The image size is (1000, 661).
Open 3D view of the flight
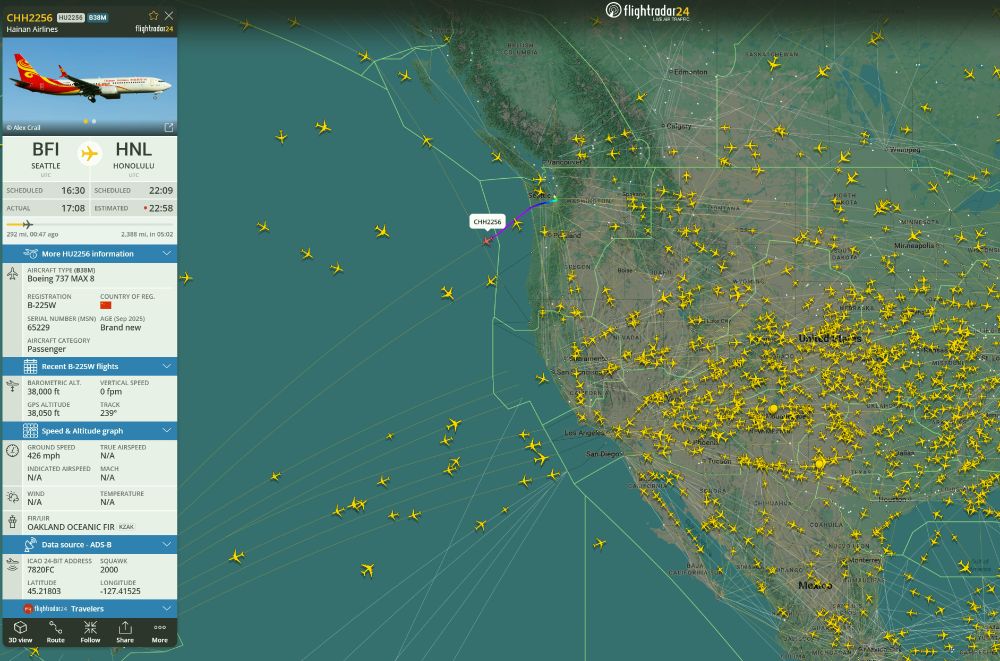(x=20, y=632)
